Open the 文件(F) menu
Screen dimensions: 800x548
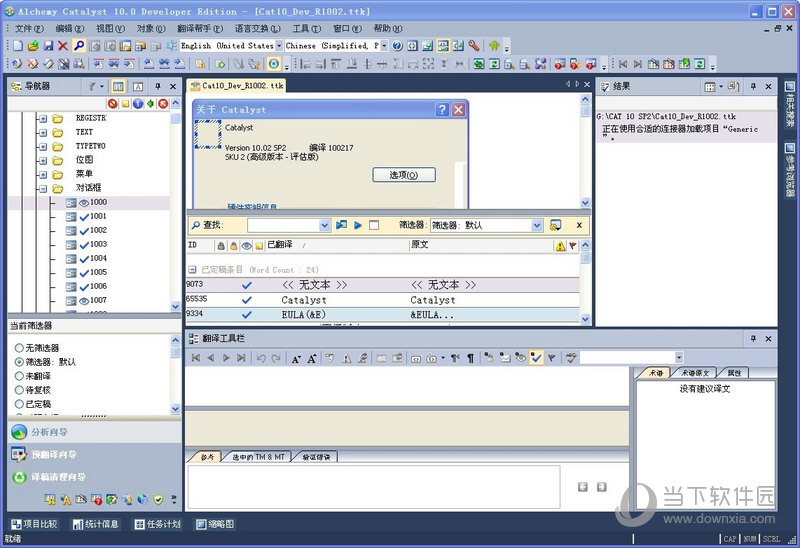[29, 29]
